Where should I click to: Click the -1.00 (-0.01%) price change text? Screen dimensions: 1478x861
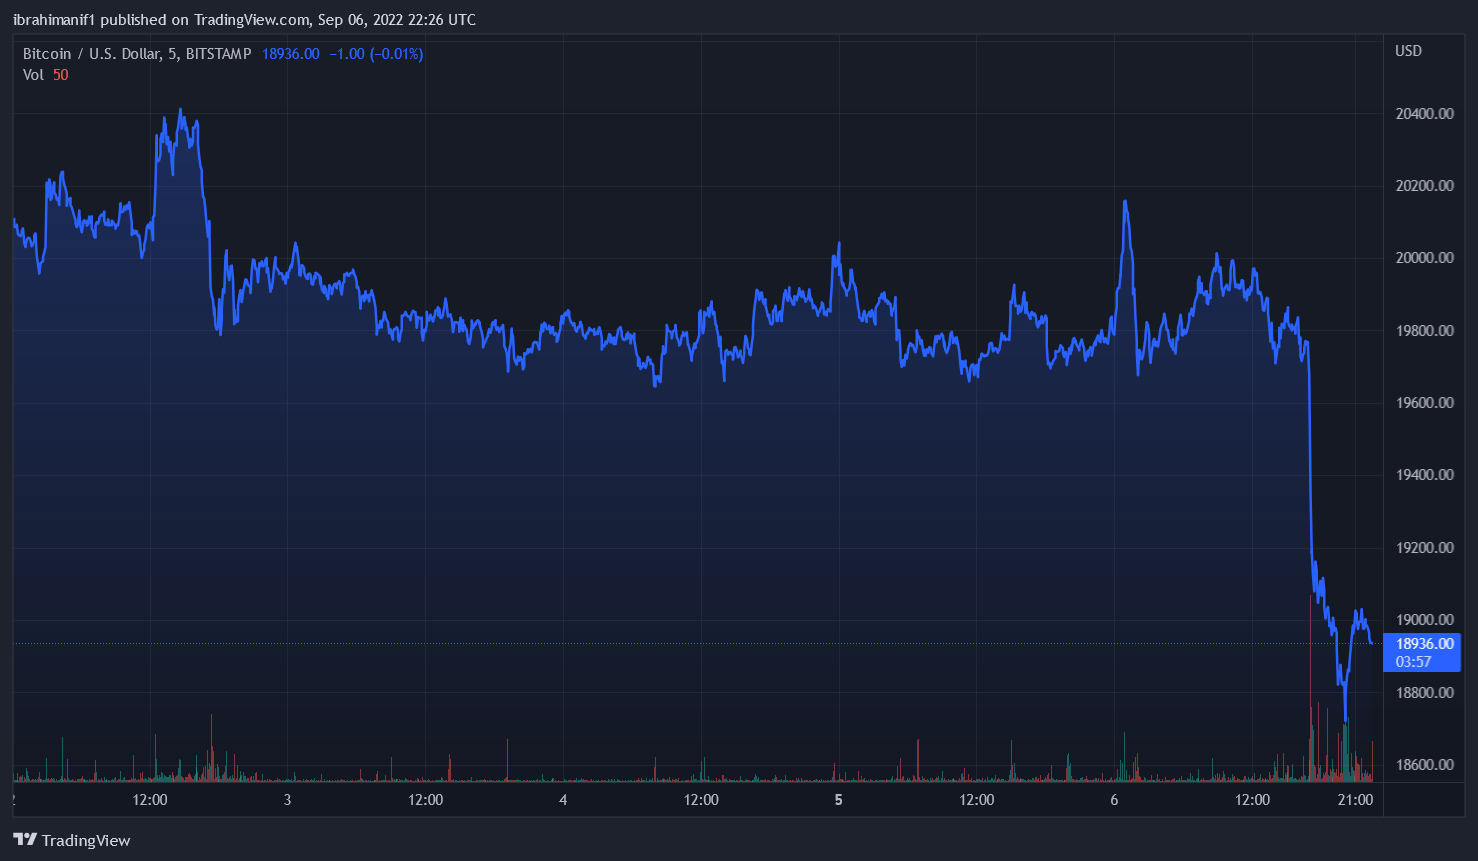click(x=376, y=54)
